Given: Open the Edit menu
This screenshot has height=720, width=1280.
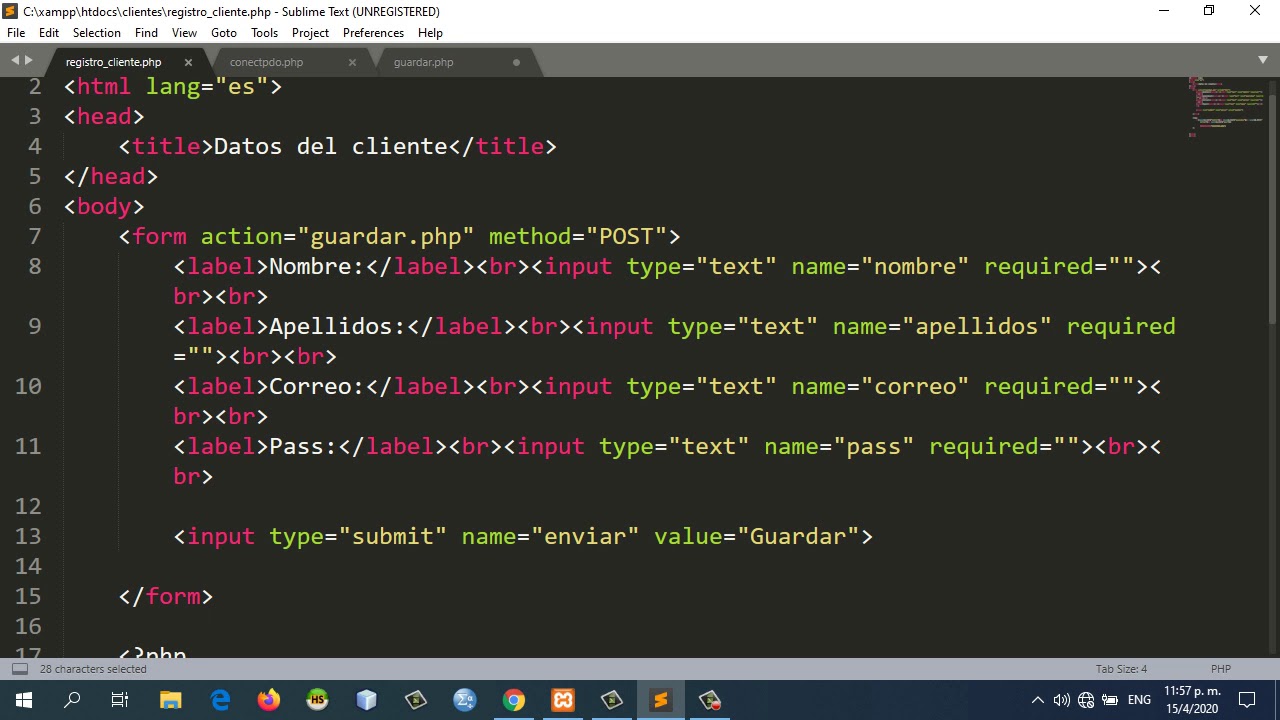Looking at the screenshot, I should point(49,33).
